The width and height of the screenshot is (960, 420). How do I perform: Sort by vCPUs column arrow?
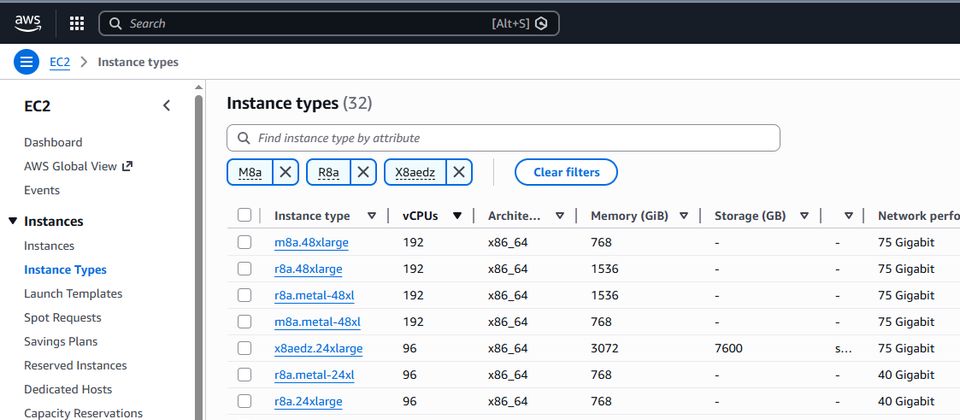[457, 215]
